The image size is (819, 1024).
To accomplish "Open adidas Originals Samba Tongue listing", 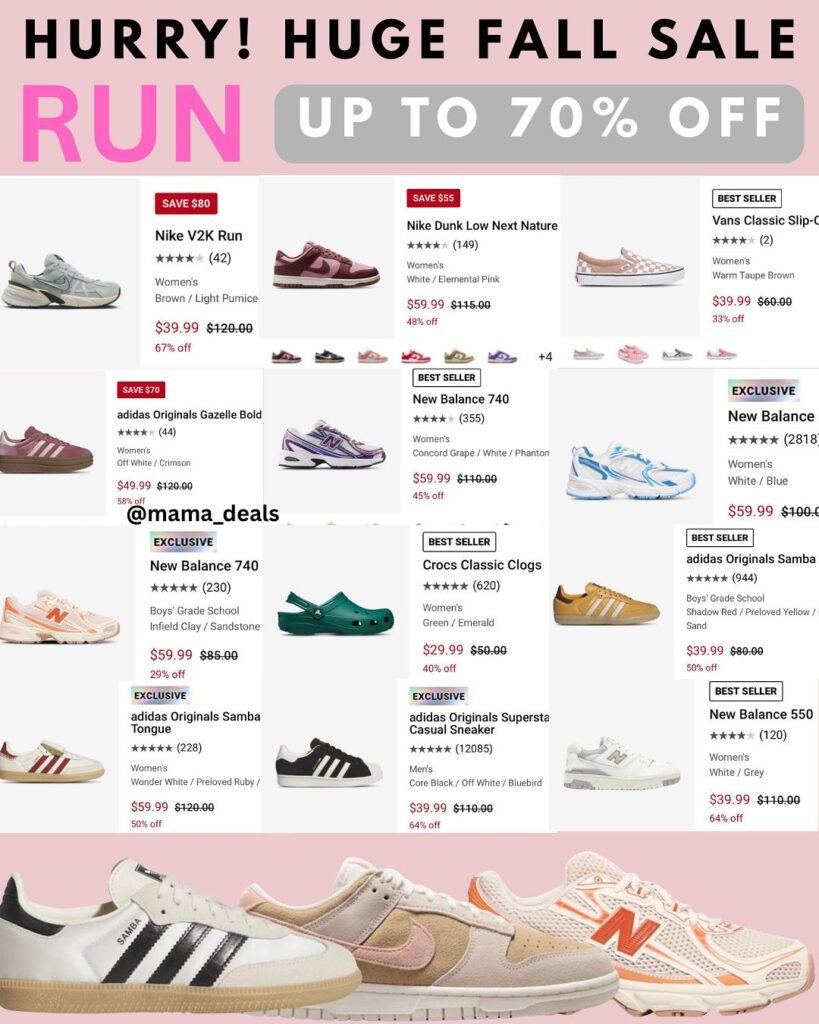I will (195, 722).
